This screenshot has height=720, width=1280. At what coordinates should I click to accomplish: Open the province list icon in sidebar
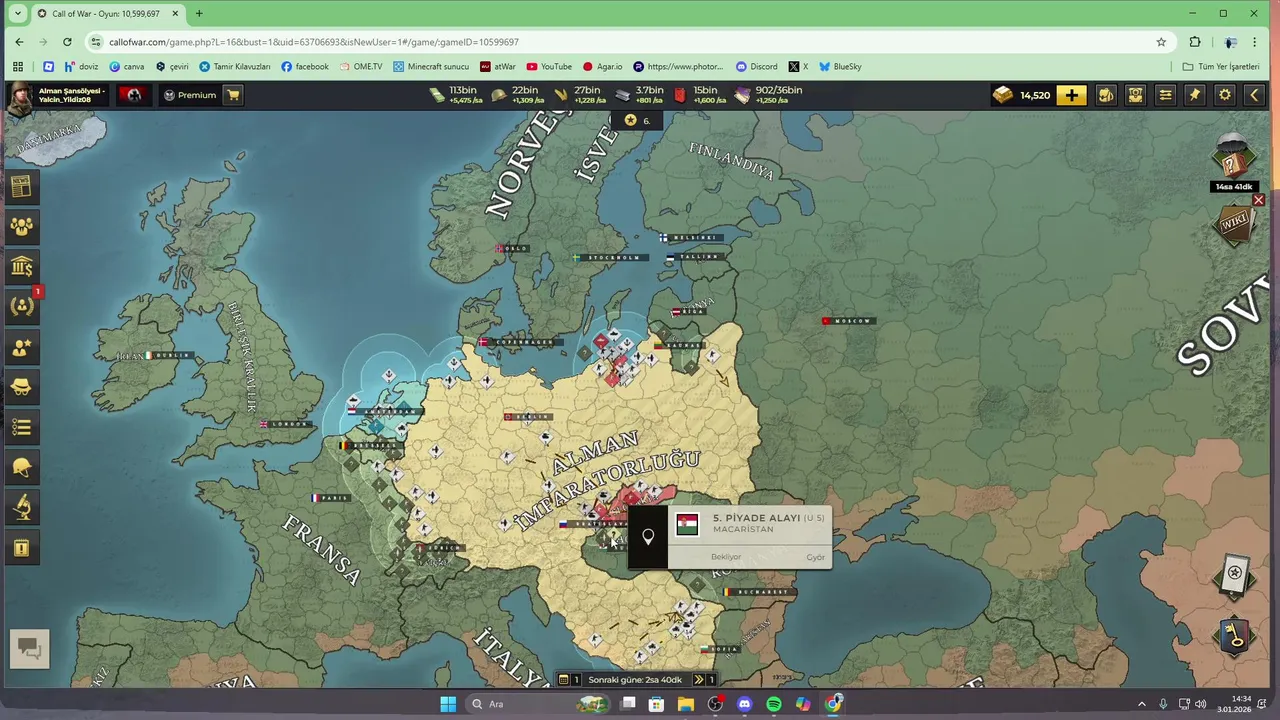22,427
